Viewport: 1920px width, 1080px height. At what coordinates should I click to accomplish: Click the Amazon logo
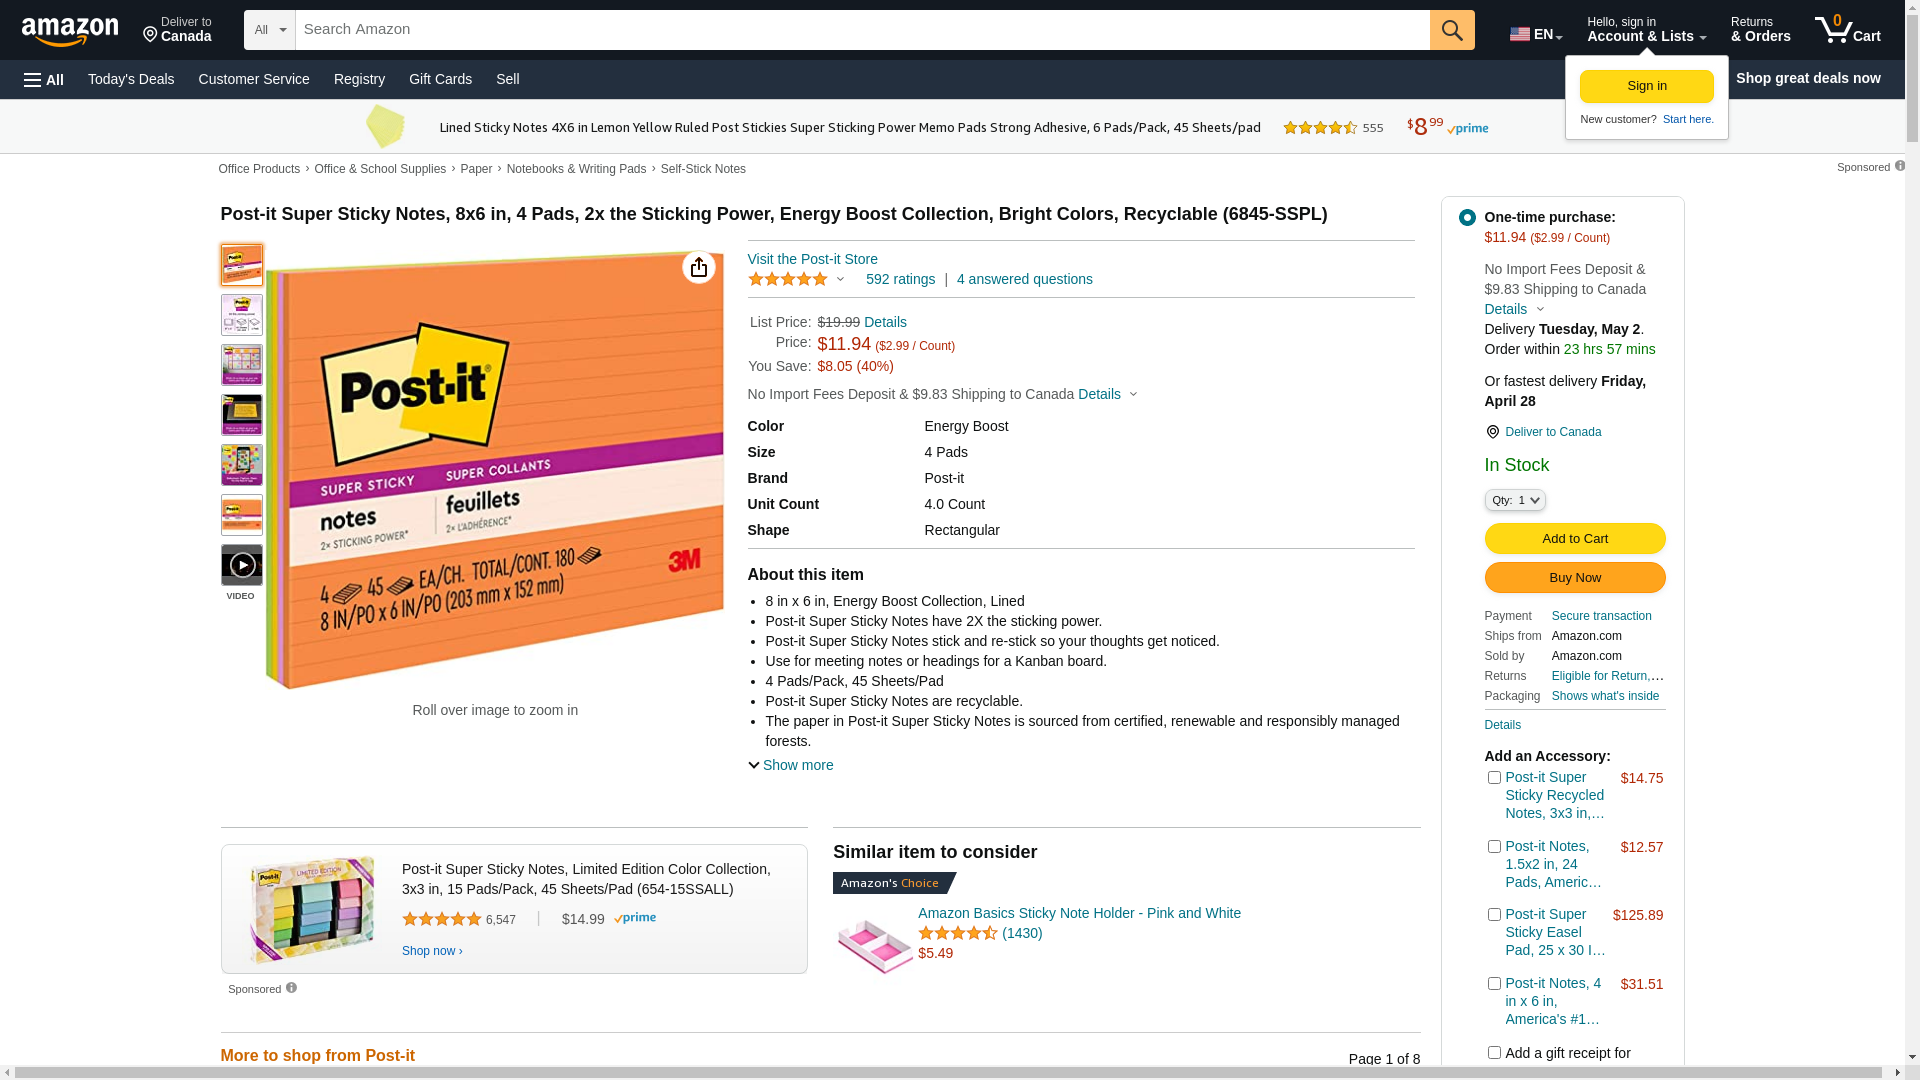[x=70, y=31]
